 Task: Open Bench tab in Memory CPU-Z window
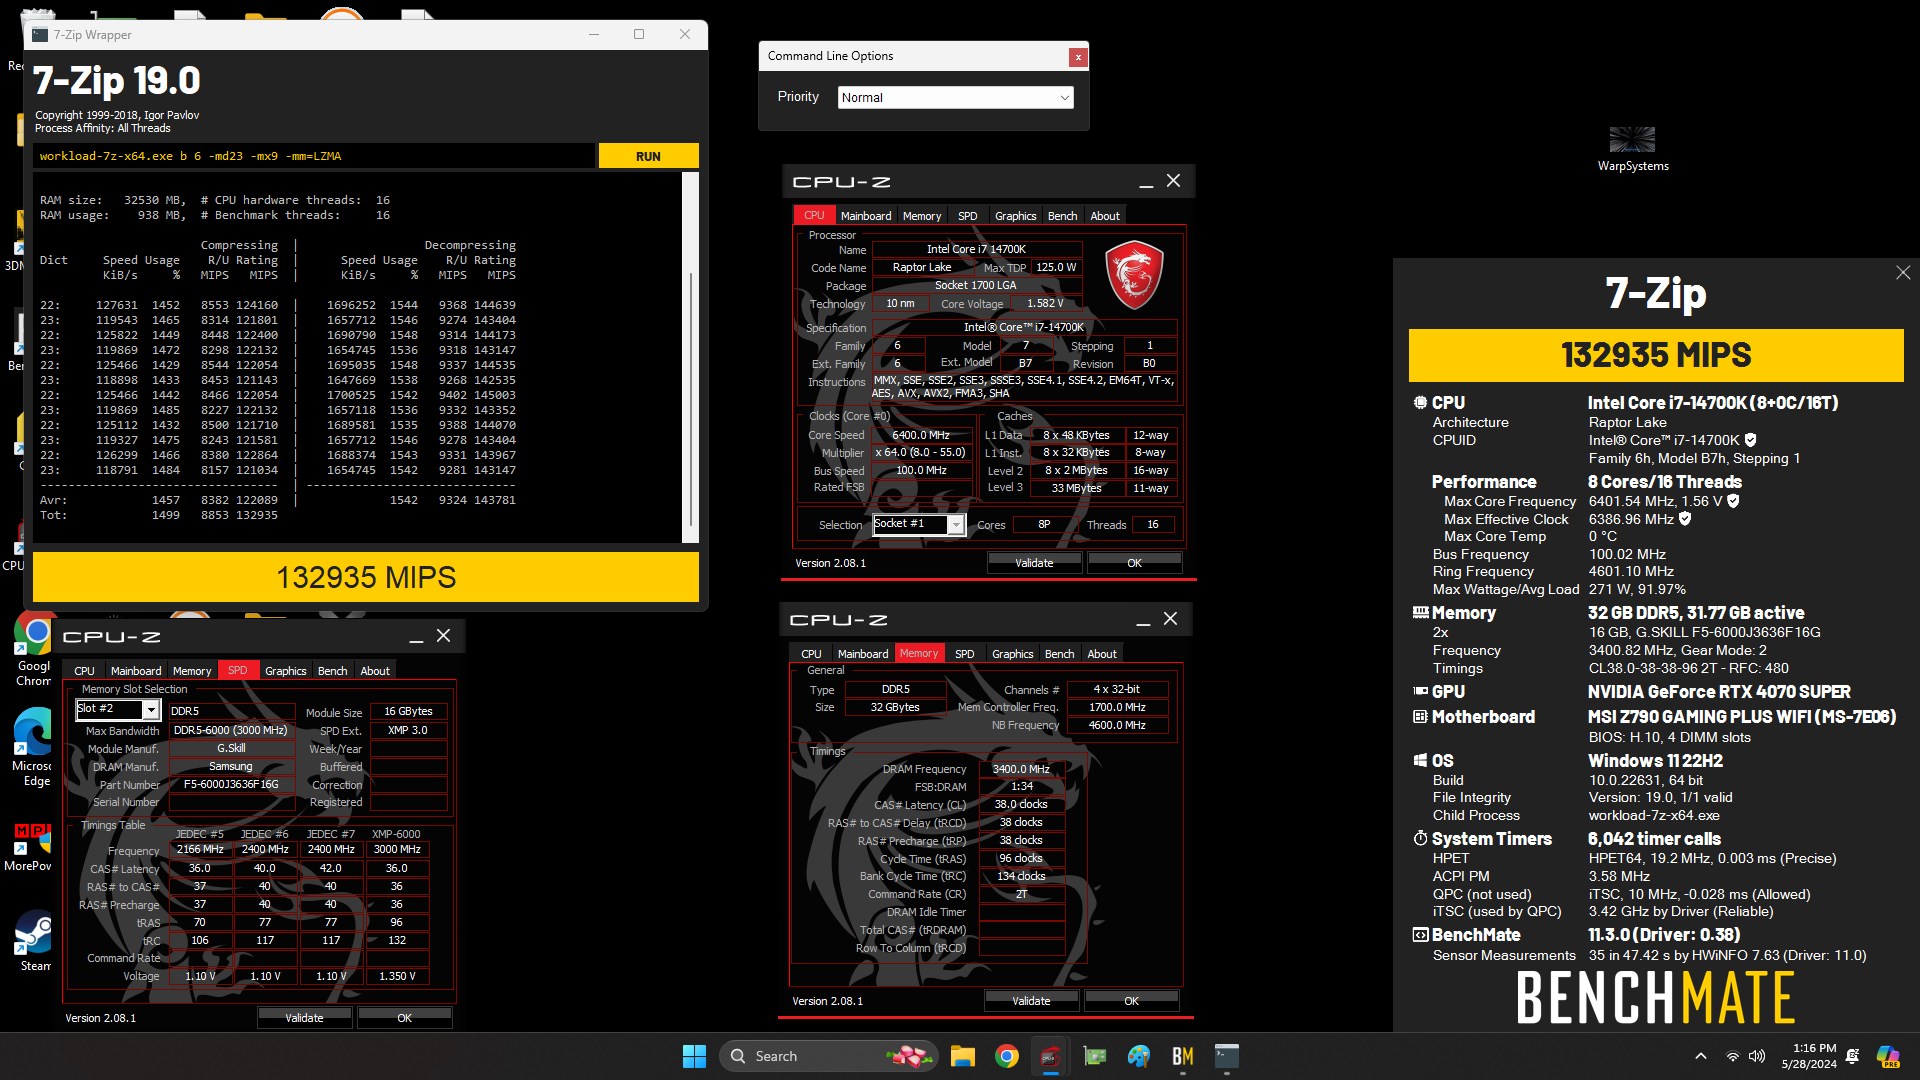[x=1059, y=654]
